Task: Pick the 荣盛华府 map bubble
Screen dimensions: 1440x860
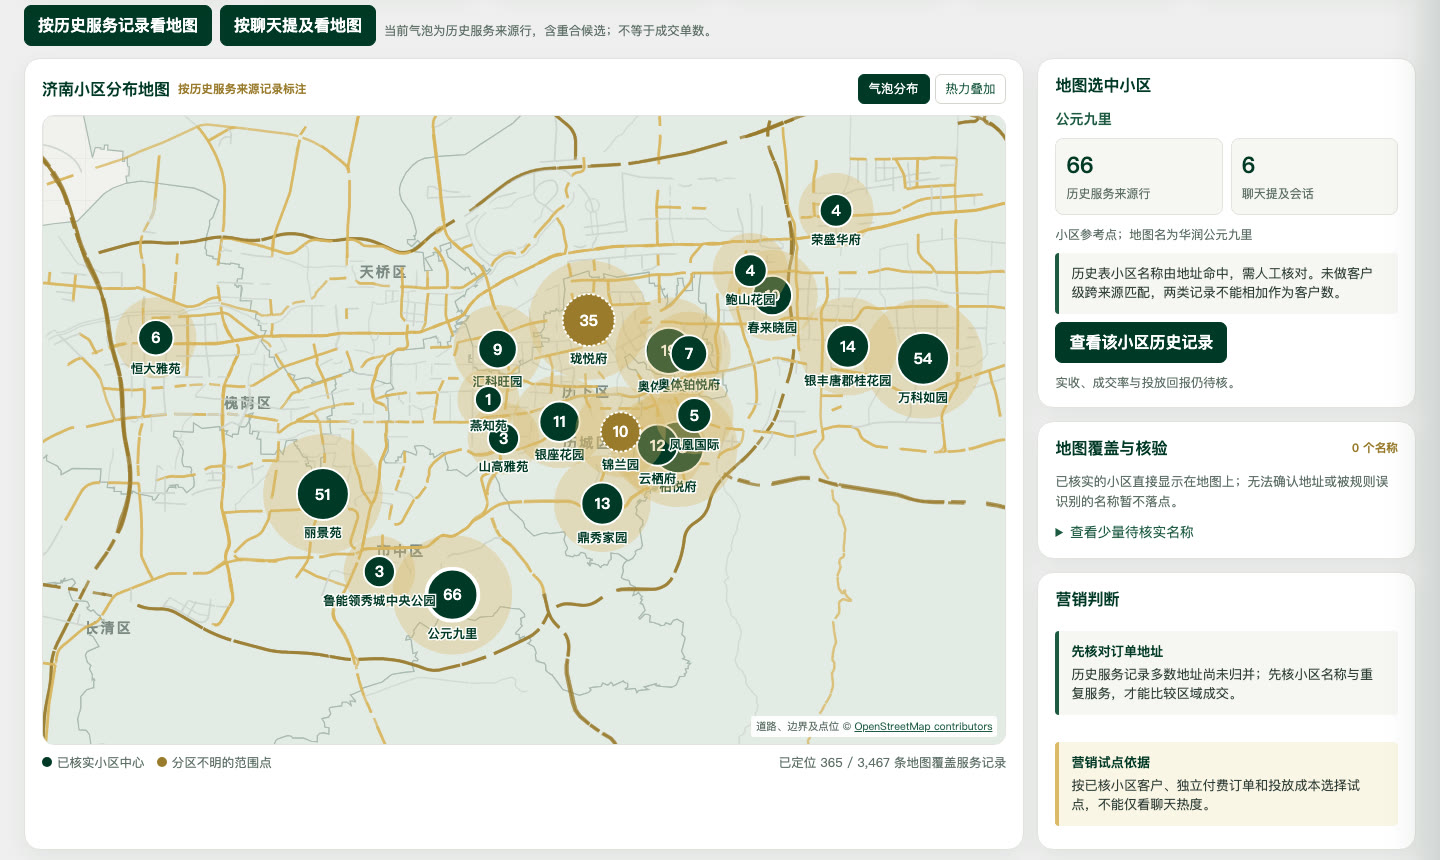Action: tap(836, 211)
